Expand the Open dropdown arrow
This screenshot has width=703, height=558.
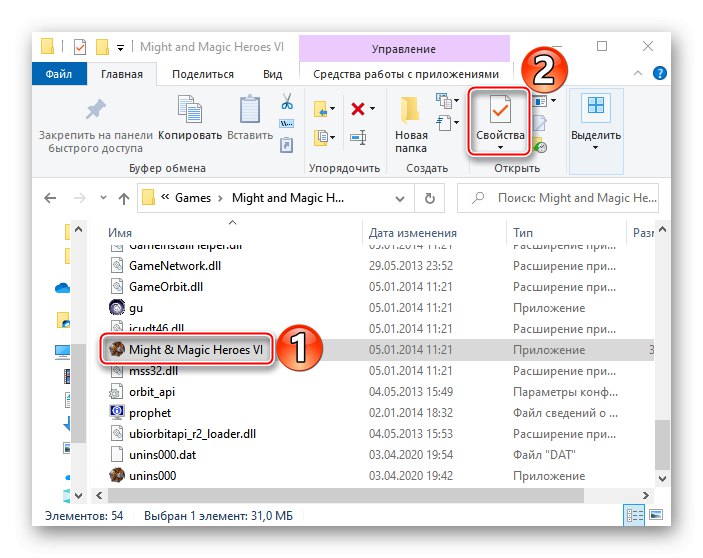click(x=554, y=100)
